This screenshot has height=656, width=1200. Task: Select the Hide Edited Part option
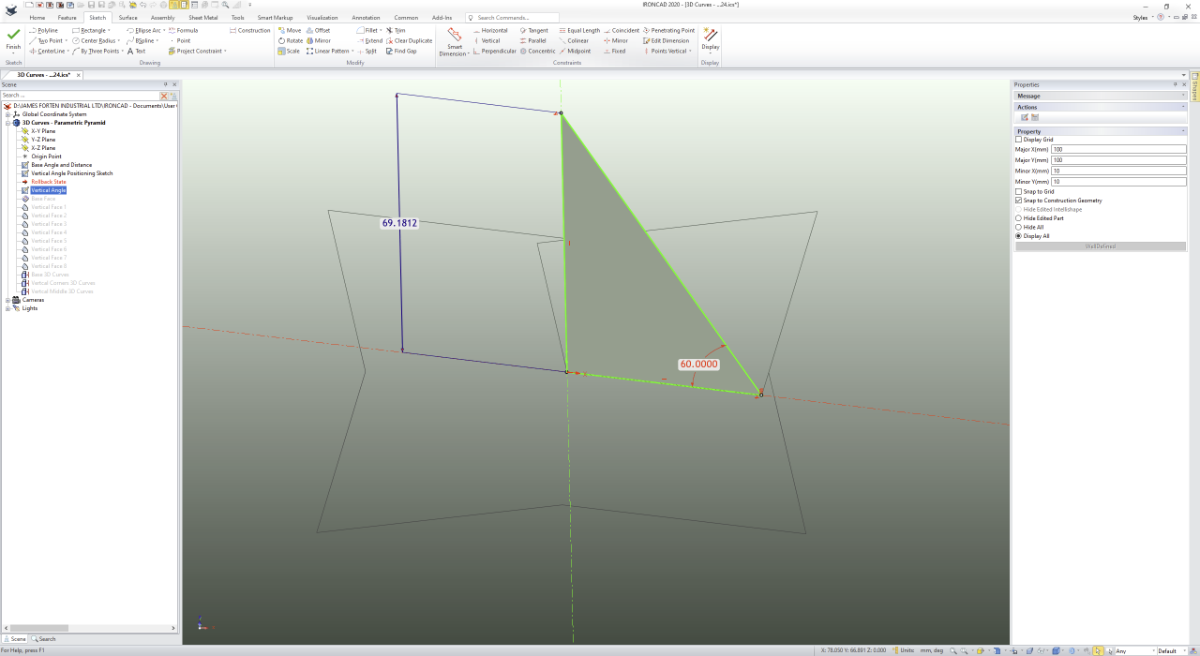[x=1019, y=217]
